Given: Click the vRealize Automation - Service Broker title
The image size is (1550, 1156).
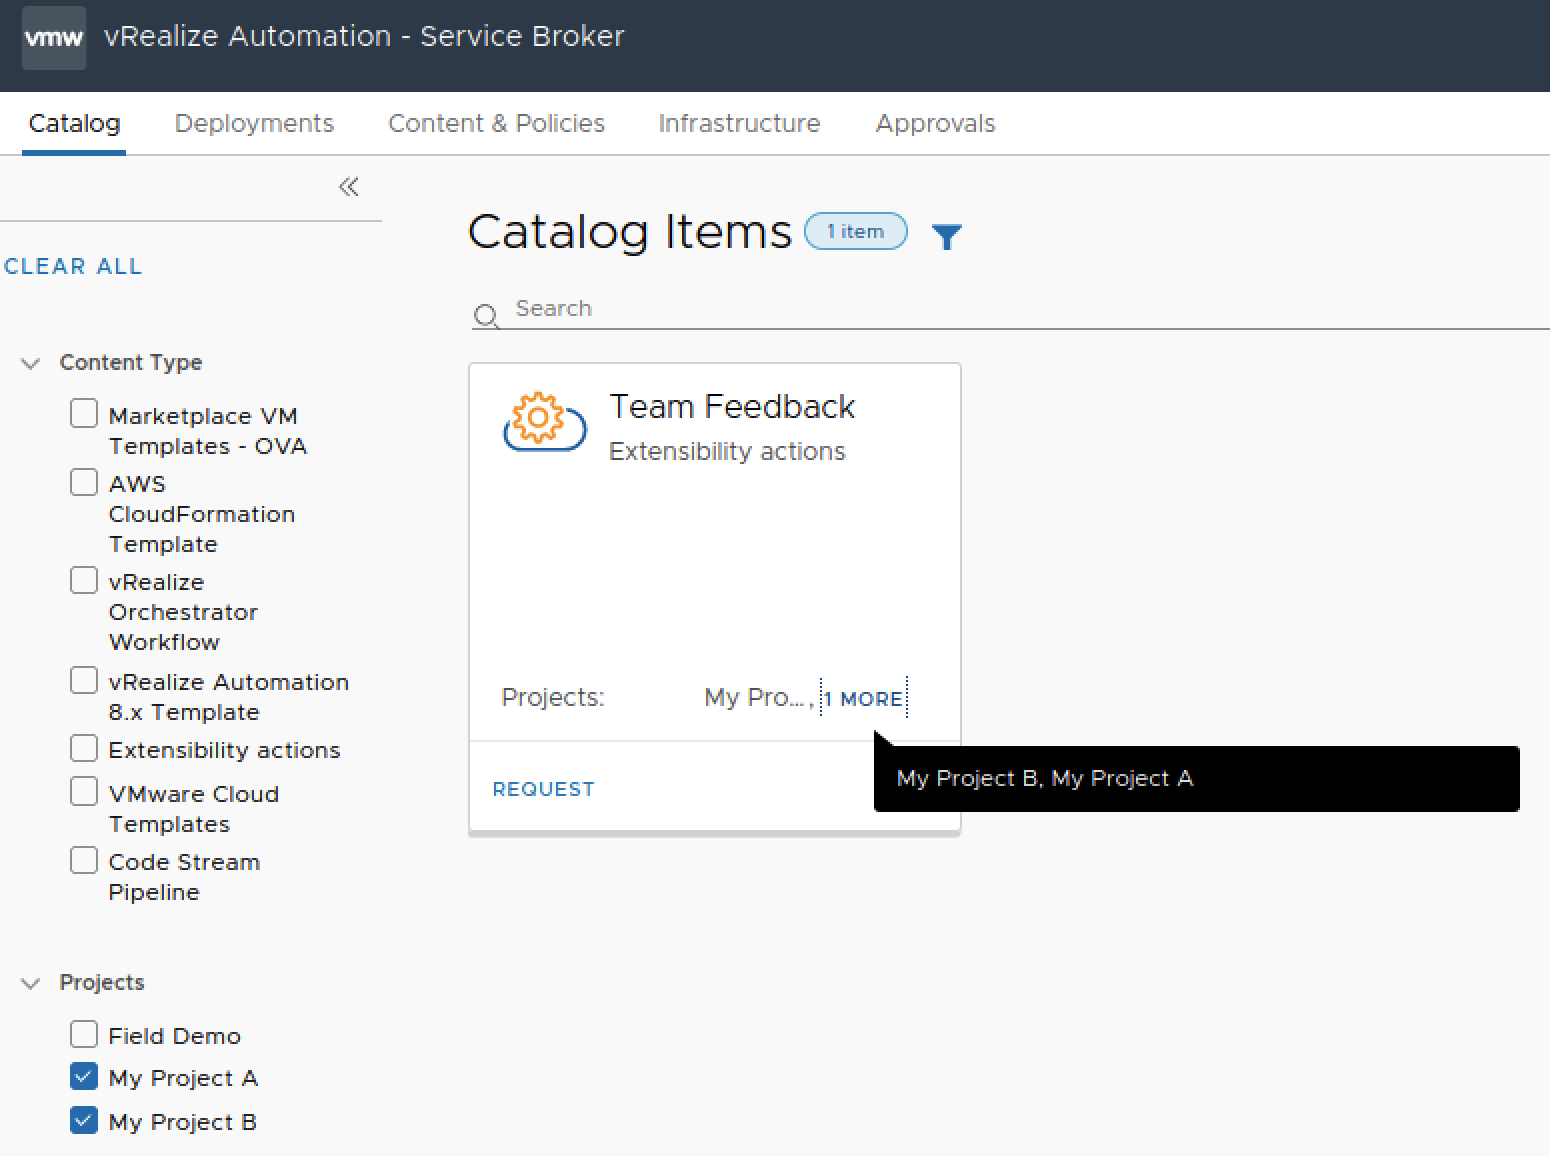Looking at the screenshot, I should point(364,36).
